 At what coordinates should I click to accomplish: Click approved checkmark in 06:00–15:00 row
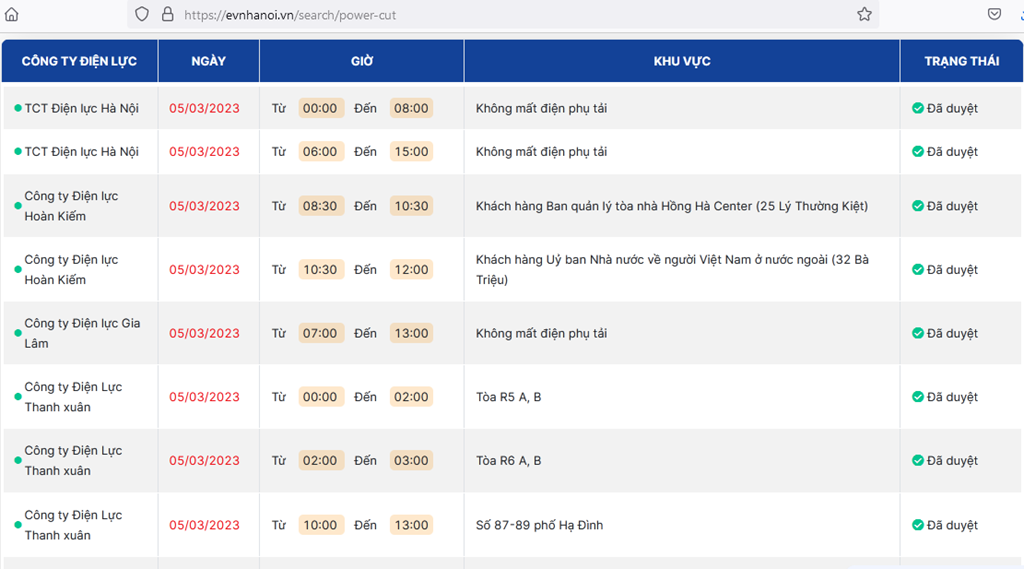click(x=918, y=152)
